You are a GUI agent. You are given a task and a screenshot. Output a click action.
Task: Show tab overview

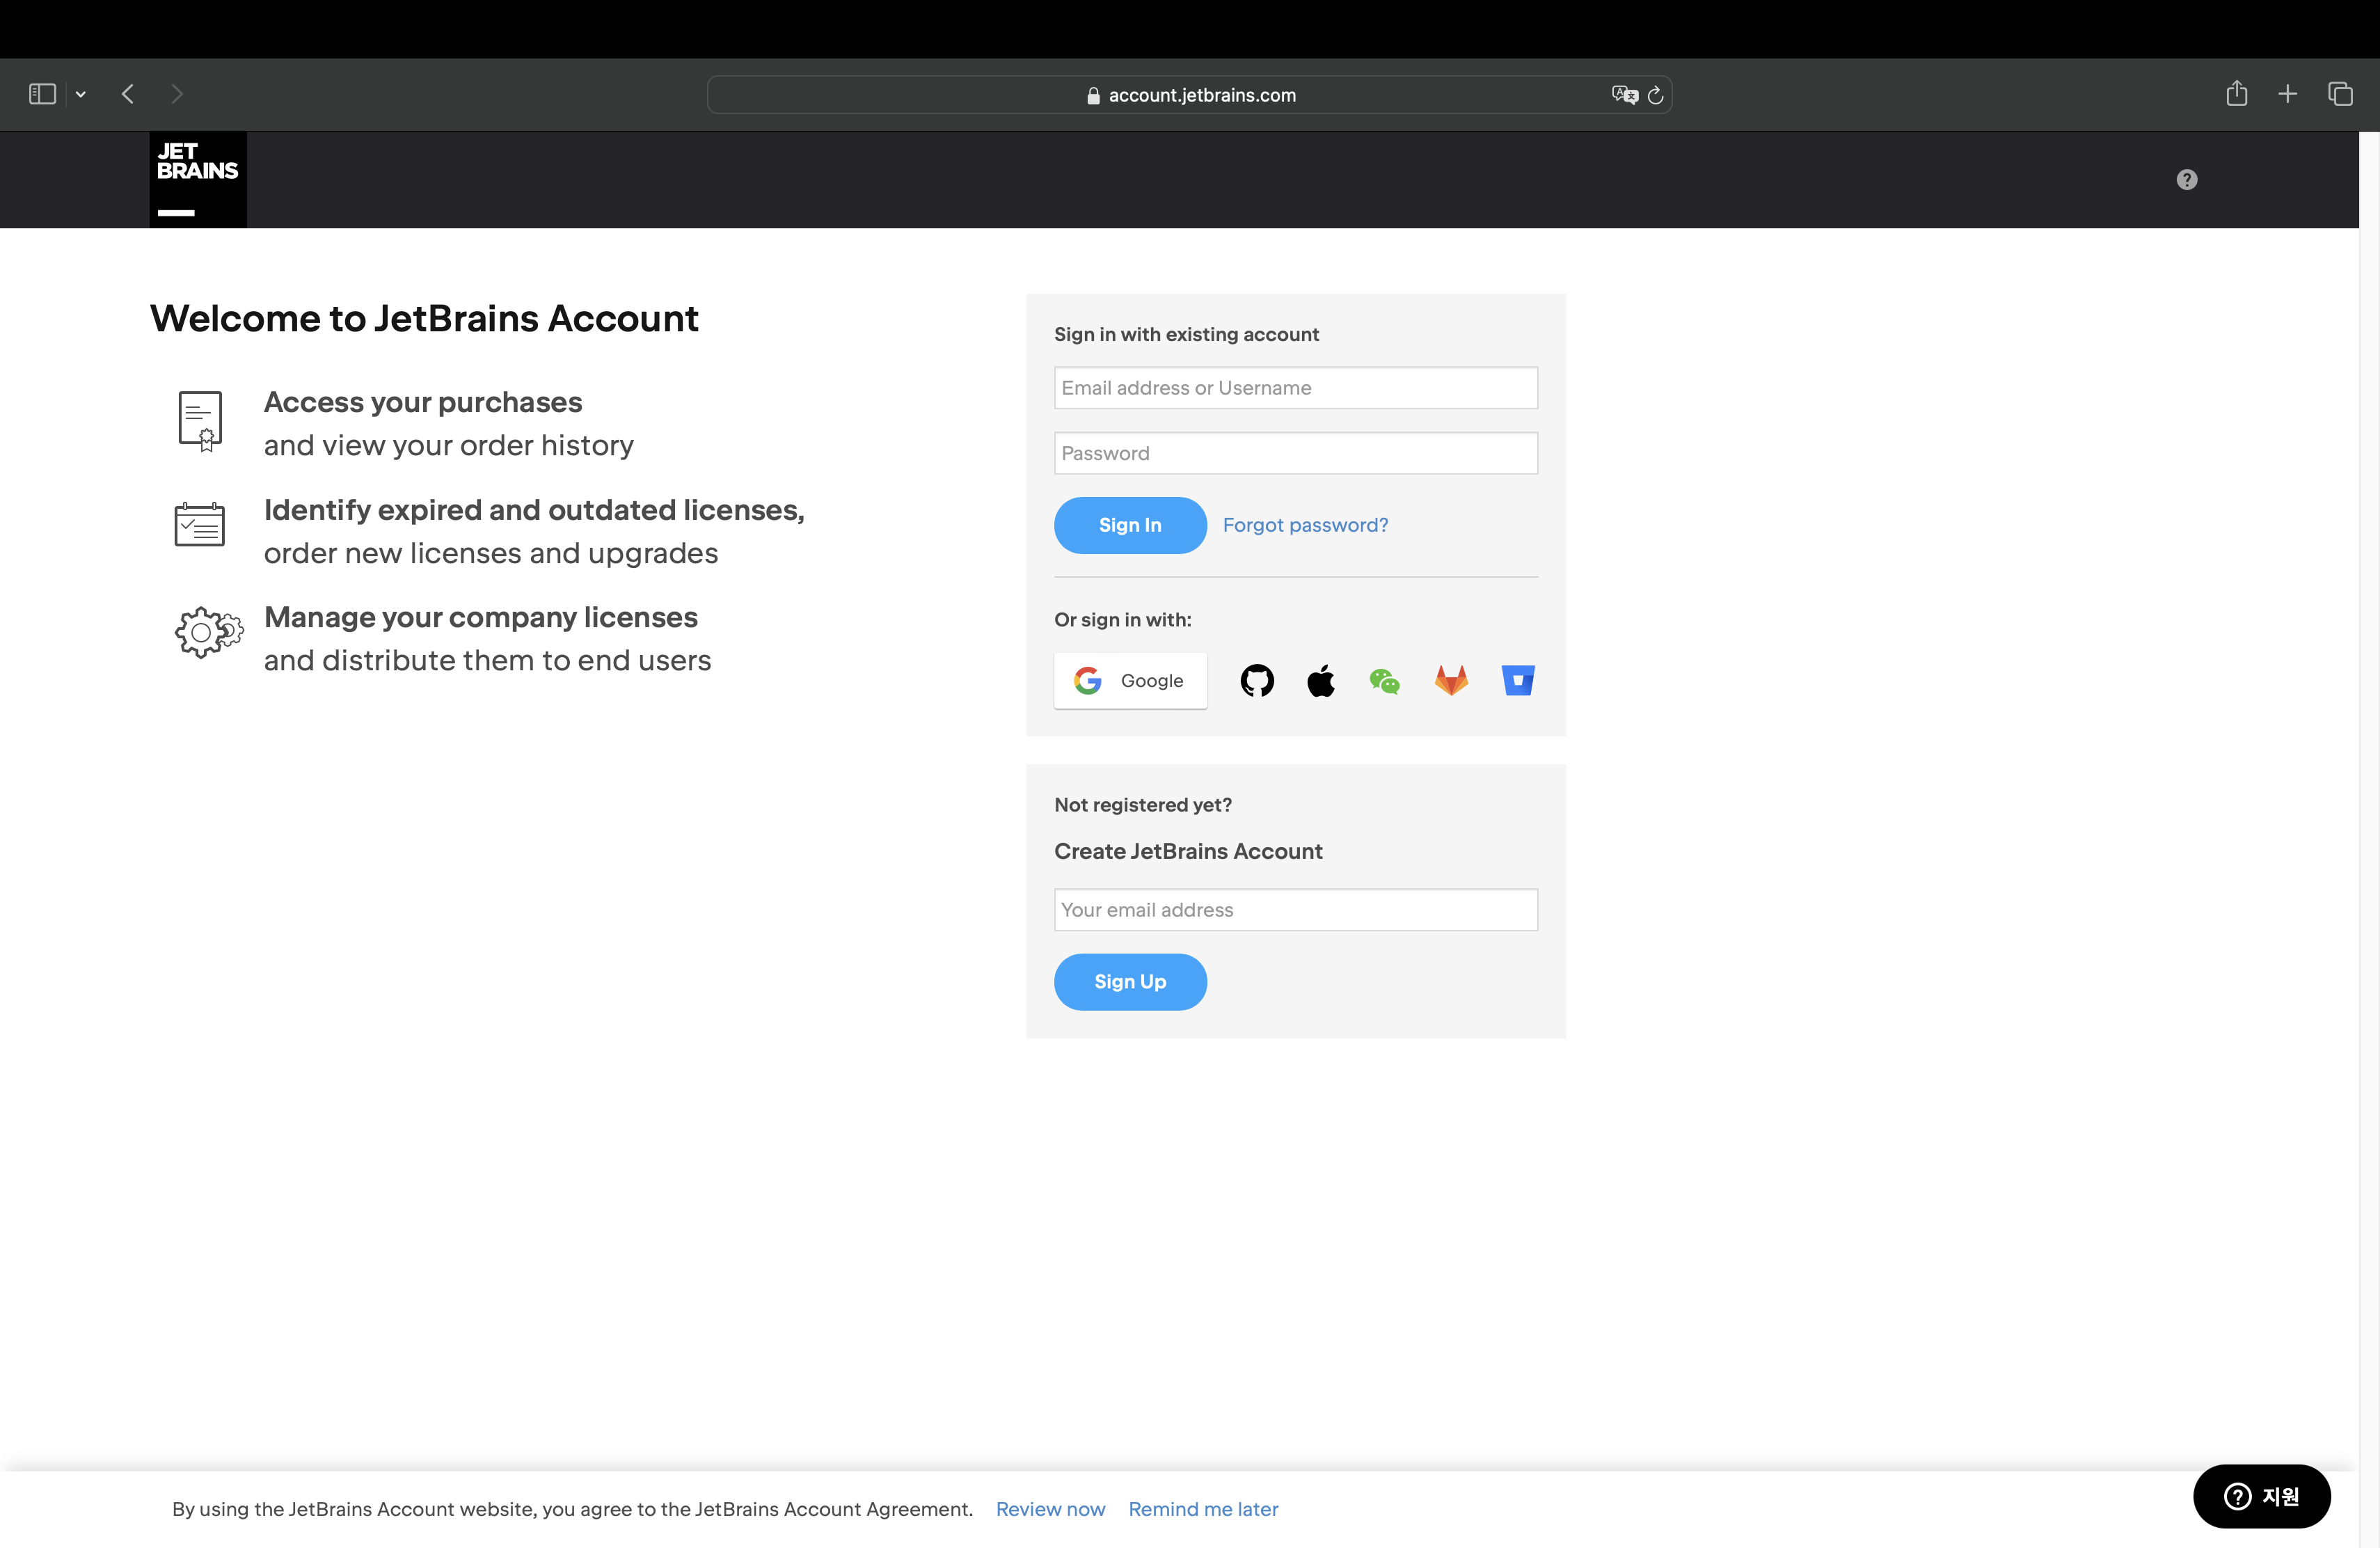2340,94
